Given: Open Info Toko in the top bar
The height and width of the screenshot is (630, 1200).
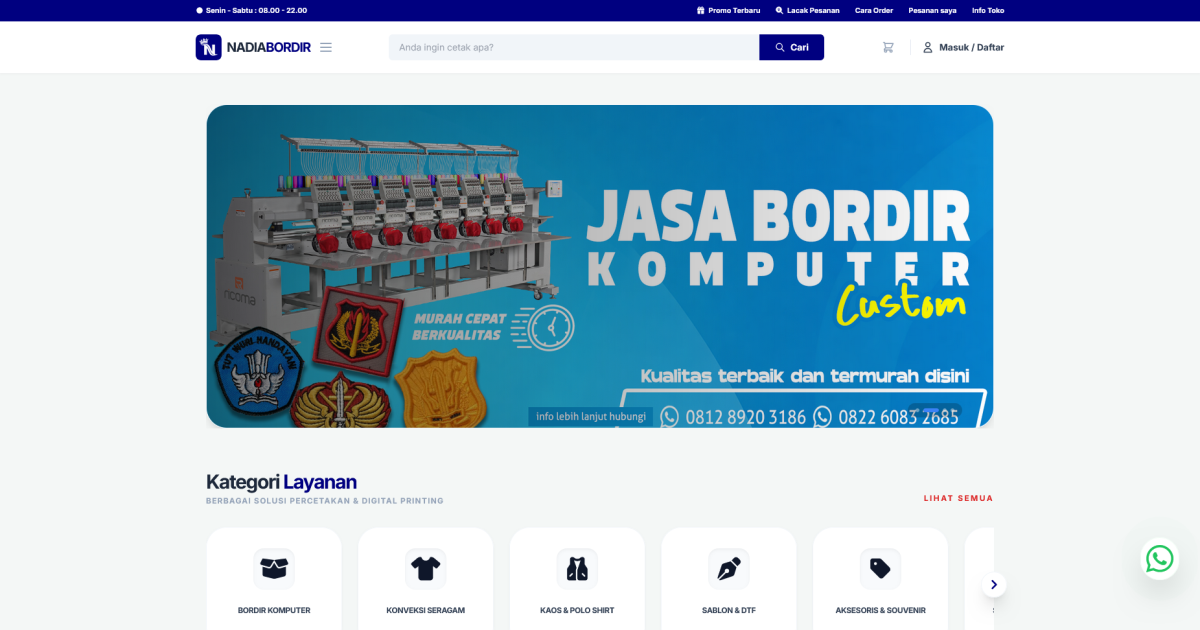Looking at the screenshot, I should [x=988, y=10].
